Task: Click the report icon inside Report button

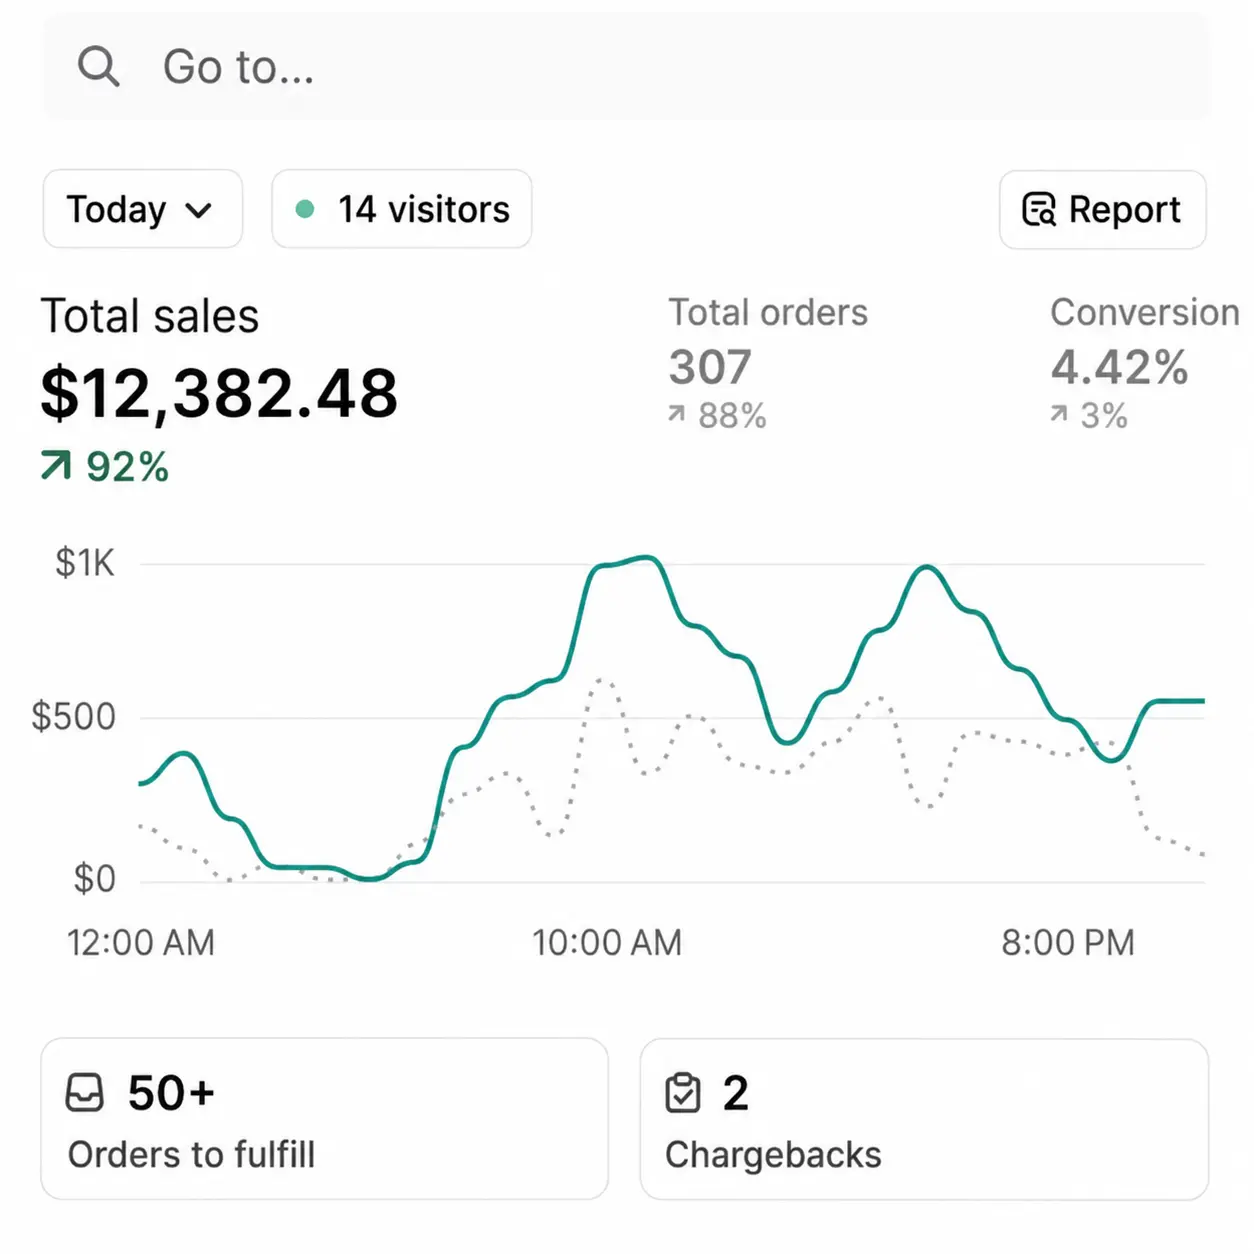Action: pos(1039,209)
